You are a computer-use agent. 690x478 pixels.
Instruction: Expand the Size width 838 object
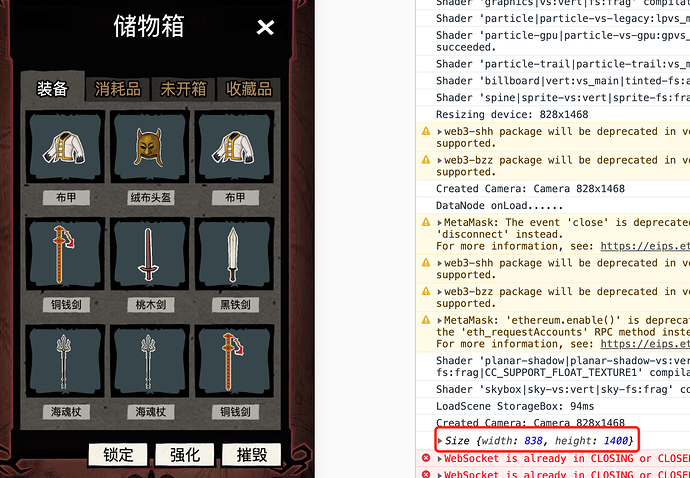[x=440, y=441]
